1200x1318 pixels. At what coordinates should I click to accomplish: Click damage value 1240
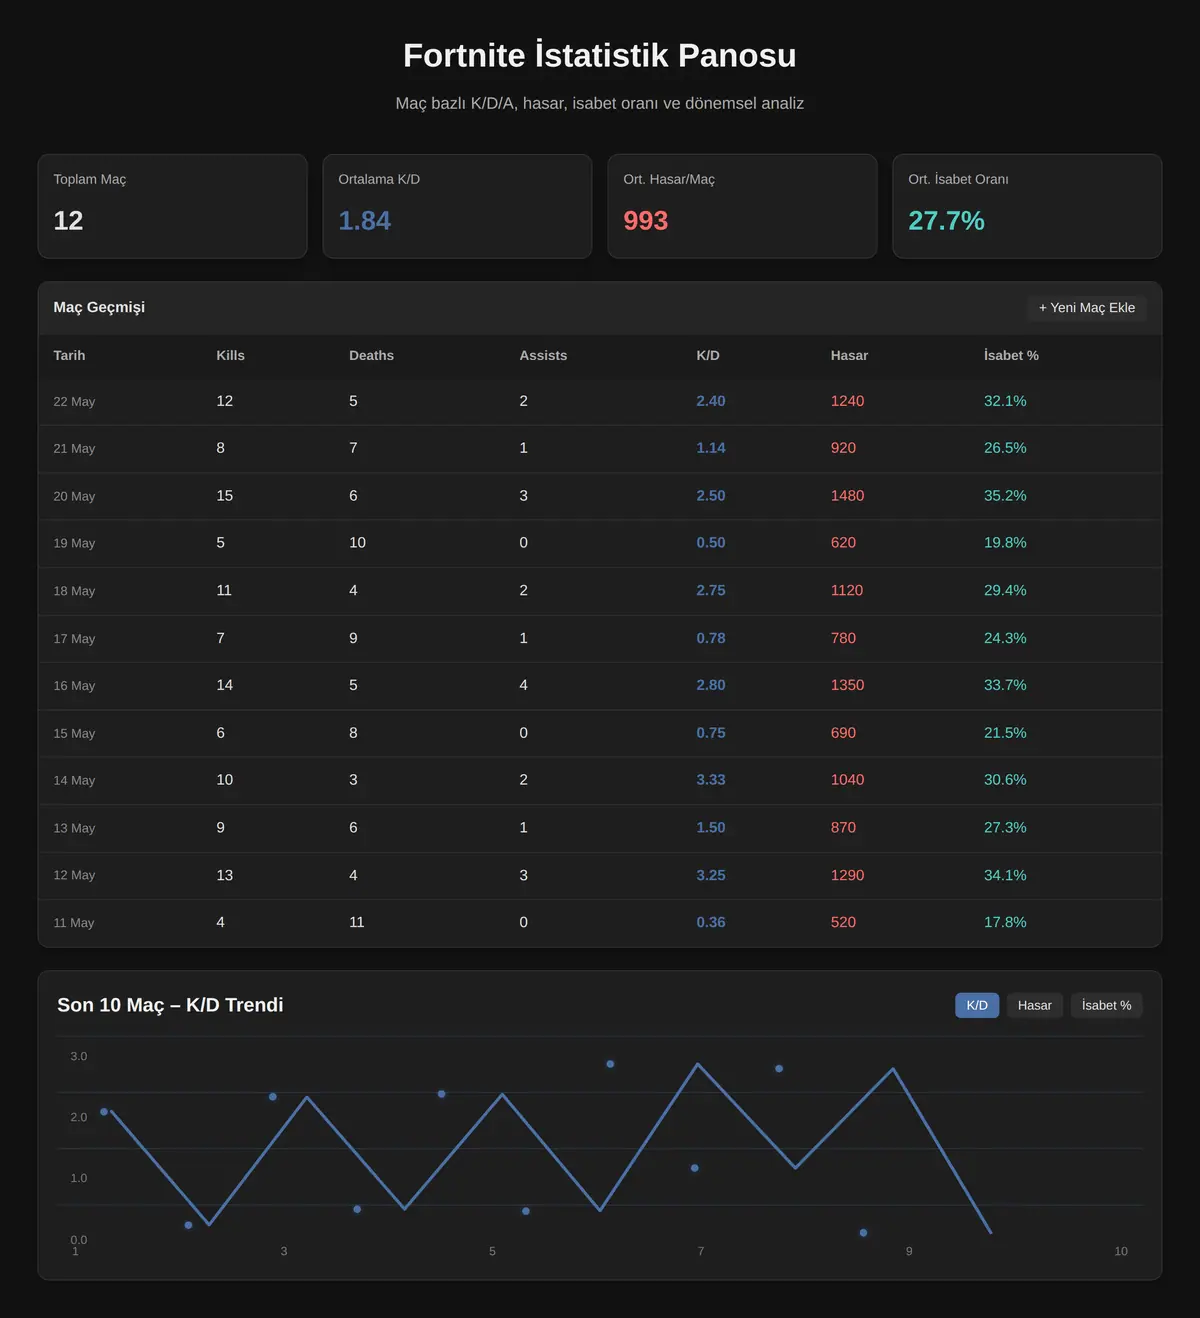tap(847, 401)
